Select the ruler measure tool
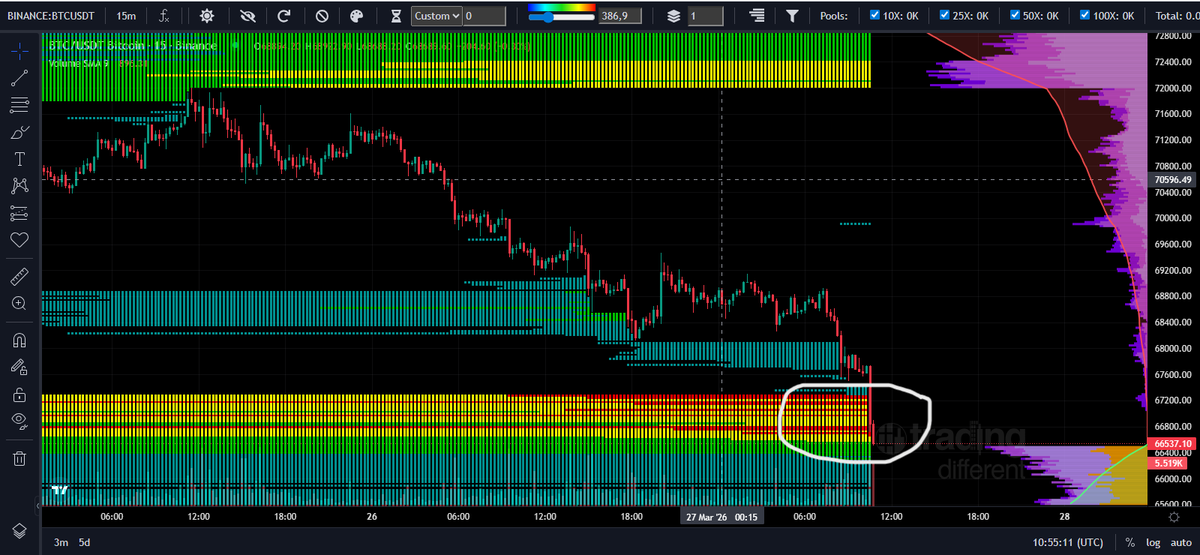The height and width of the screenshot is (555, 1200). [x=19, y=275]
